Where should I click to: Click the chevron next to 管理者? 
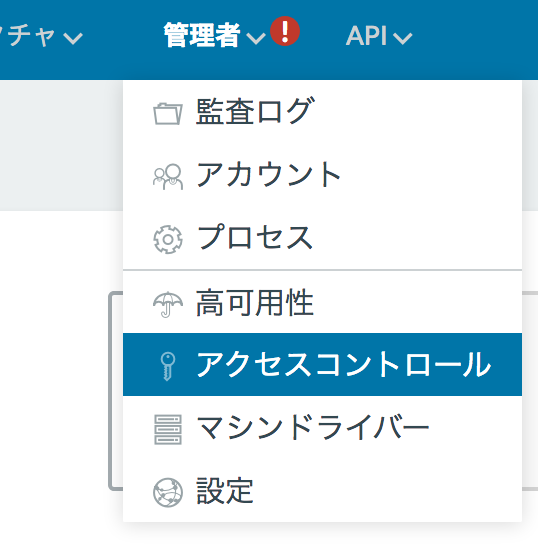(x=256, y=38)
